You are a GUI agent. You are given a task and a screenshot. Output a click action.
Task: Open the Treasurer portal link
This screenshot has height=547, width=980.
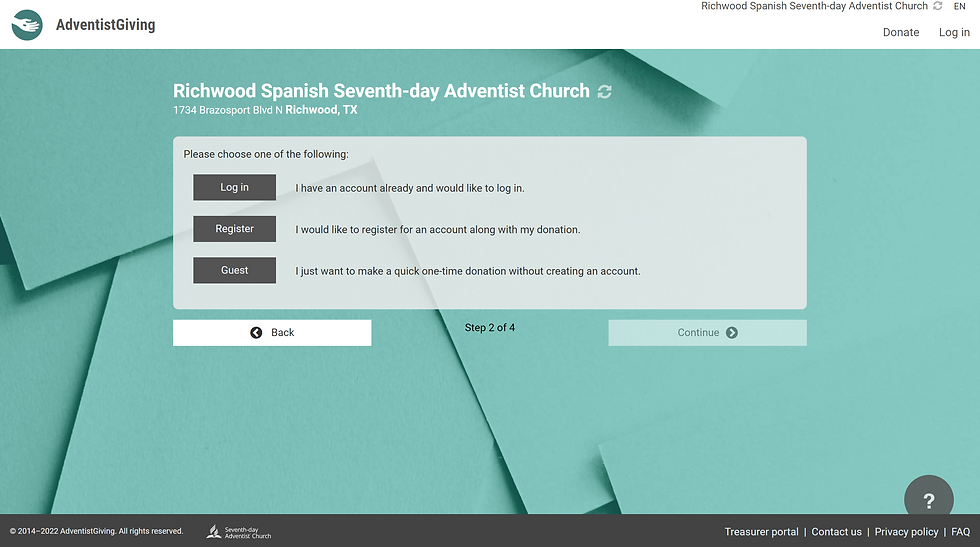click(x=761, y=532)
